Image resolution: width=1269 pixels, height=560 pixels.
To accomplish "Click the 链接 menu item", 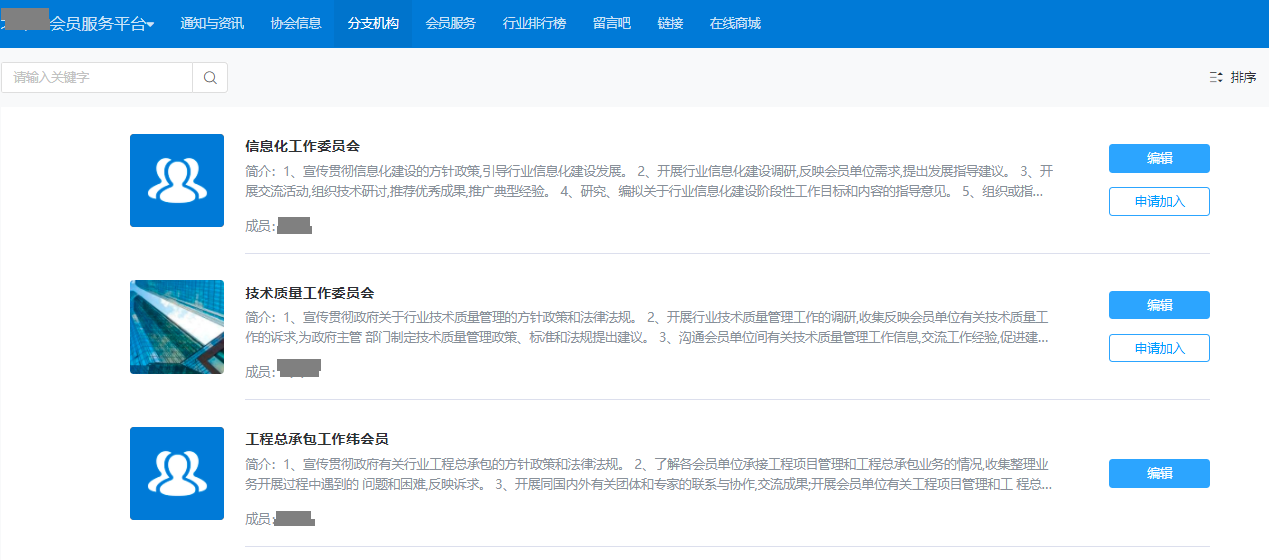I will click(670, 24).
